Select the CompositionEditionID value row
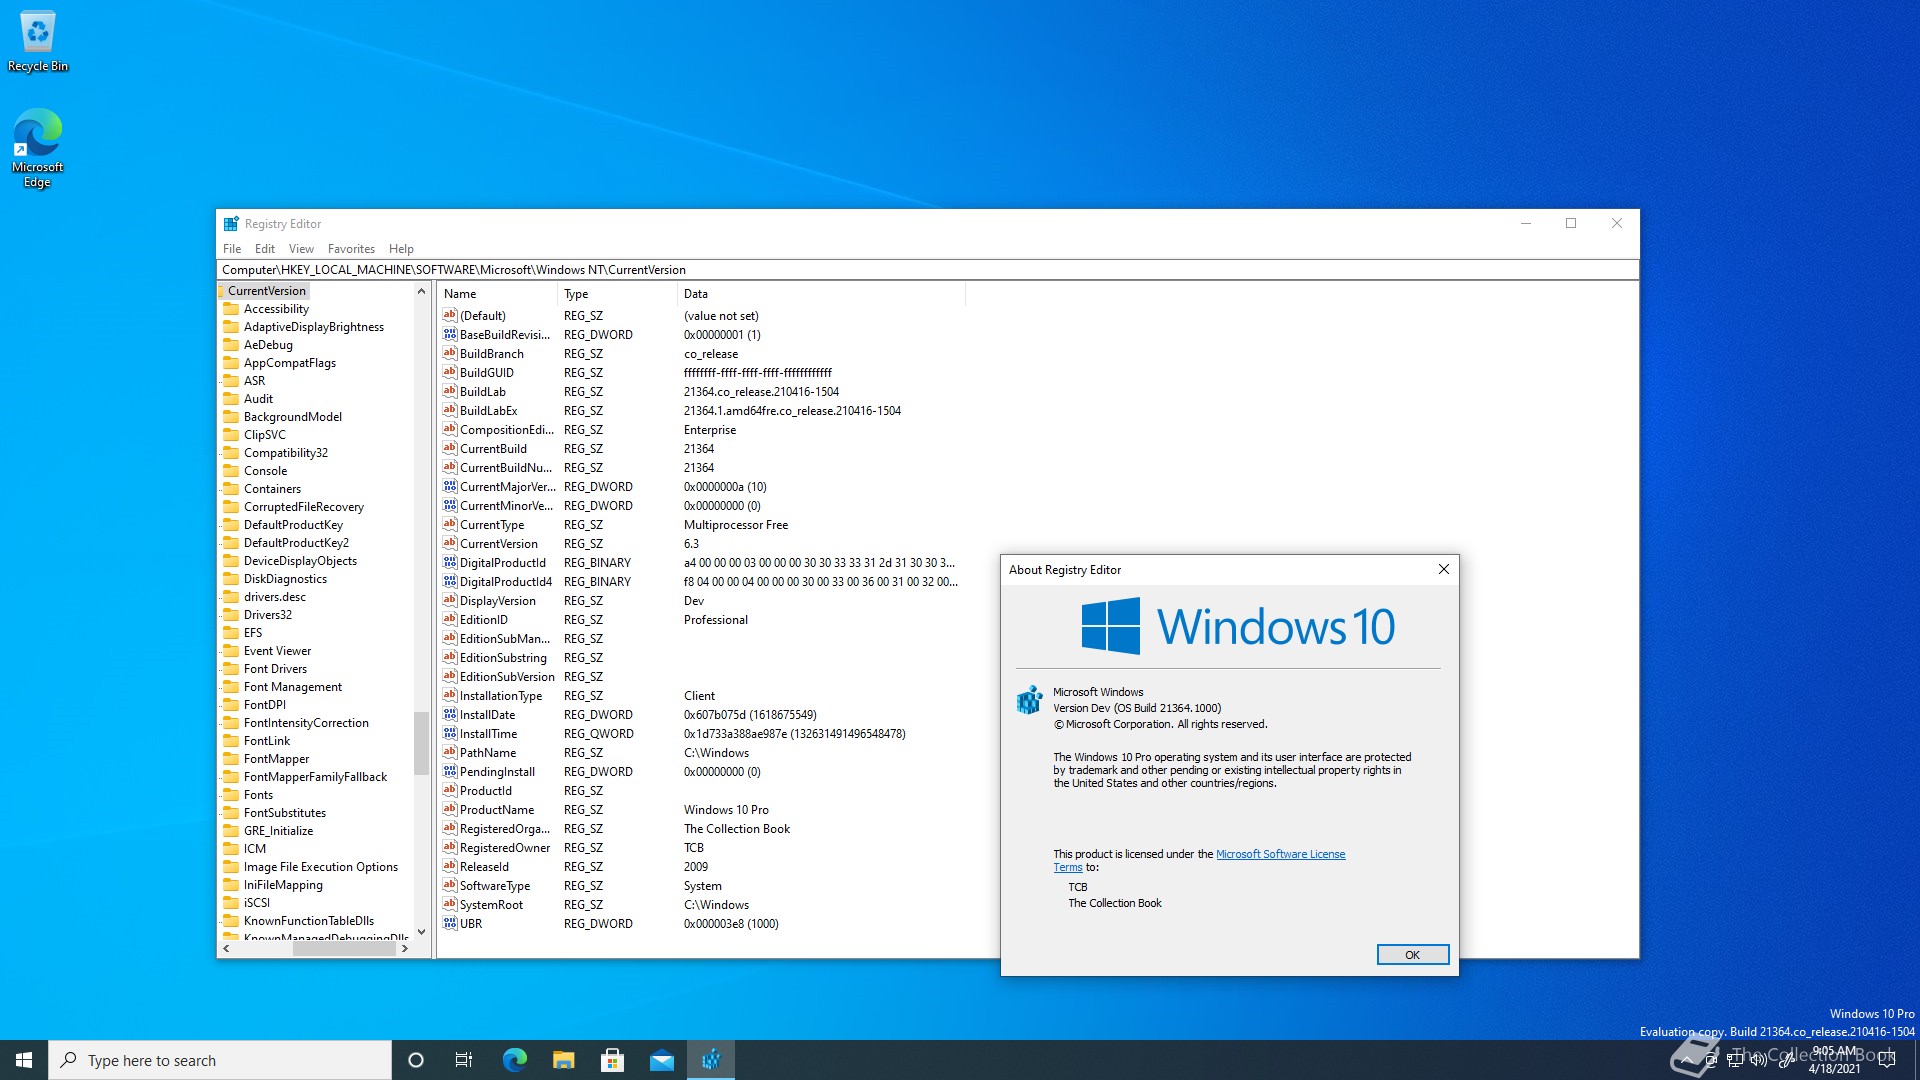 coord(700,430)
